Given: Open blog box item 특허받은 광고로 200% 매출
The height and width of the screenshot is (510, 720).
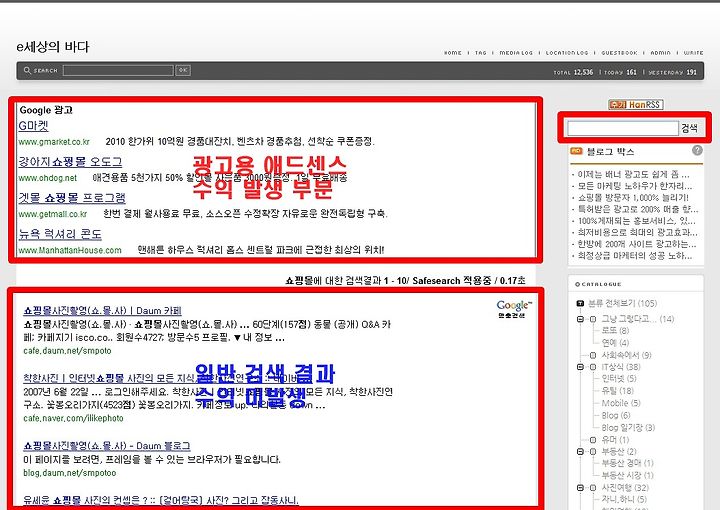Looking at the screenshot, I should pos(638,209).
